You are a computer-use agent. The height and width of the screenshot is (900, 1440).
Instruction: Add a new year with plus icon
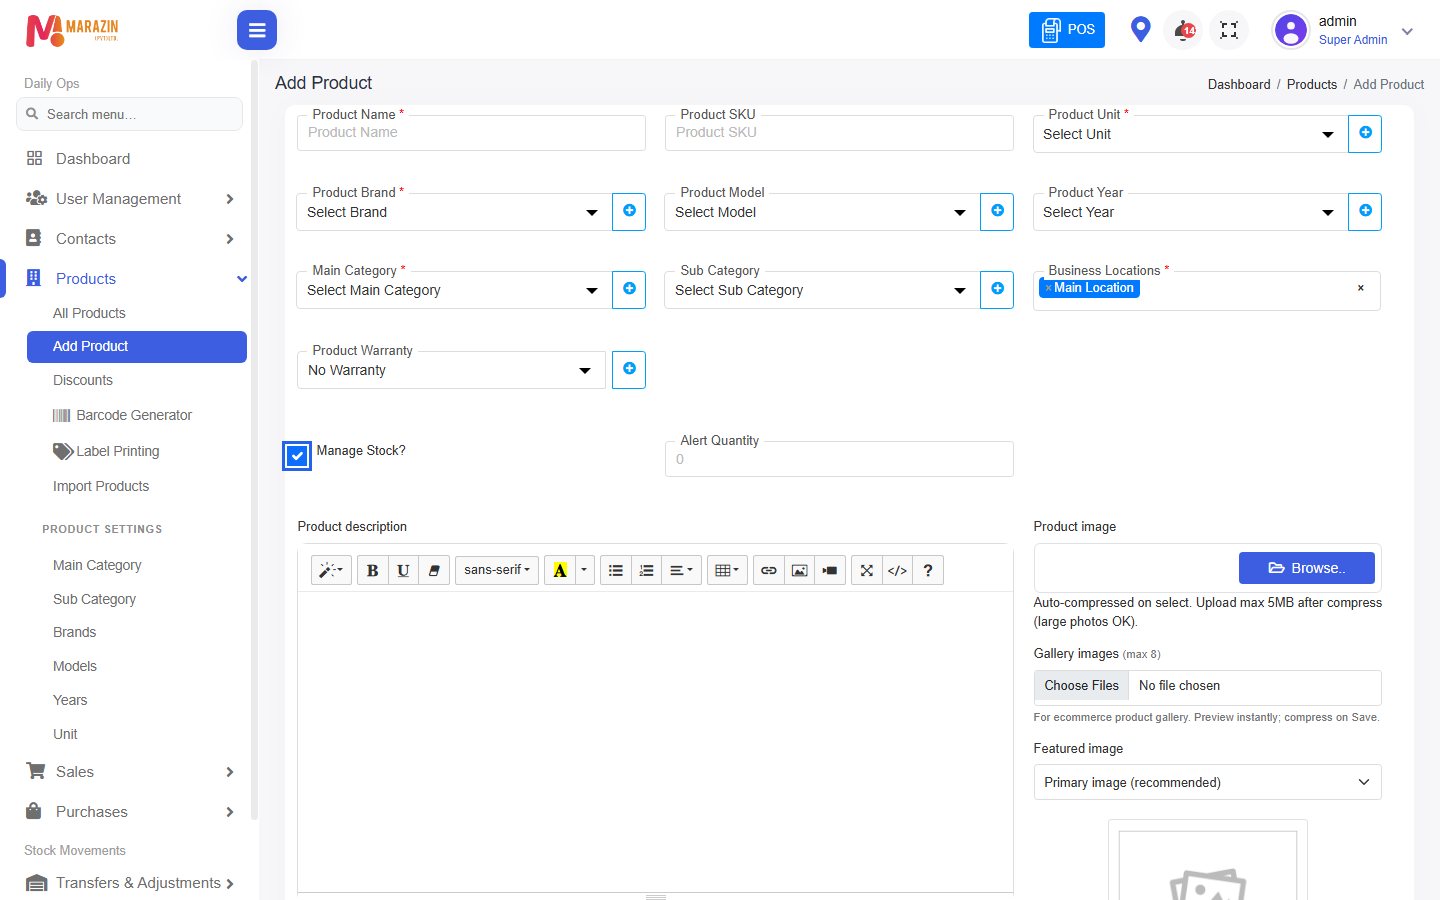point(1365,211)
